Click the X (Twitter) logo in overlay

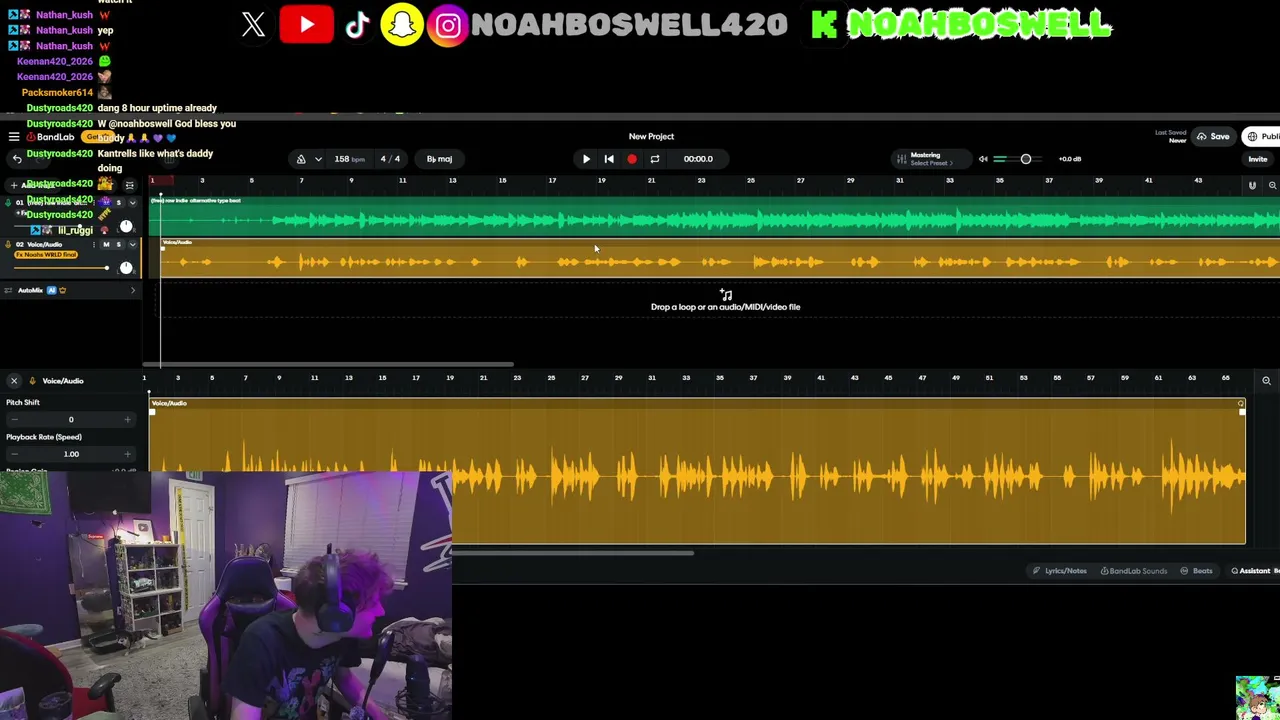coord(253,25)
